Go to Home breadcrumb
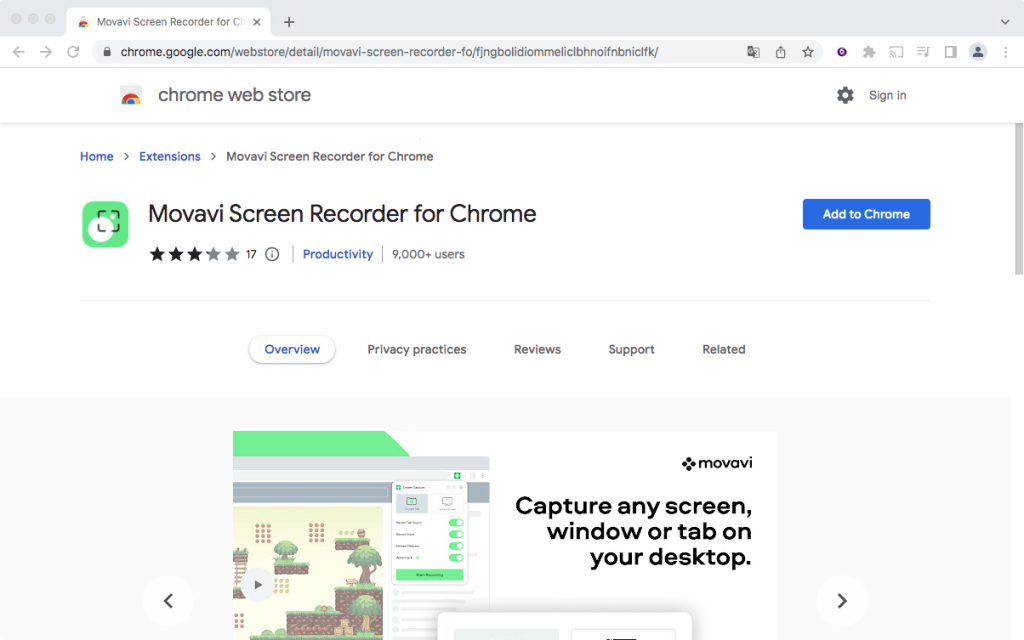Screen dimensions: 1024x640 point(97,157)
